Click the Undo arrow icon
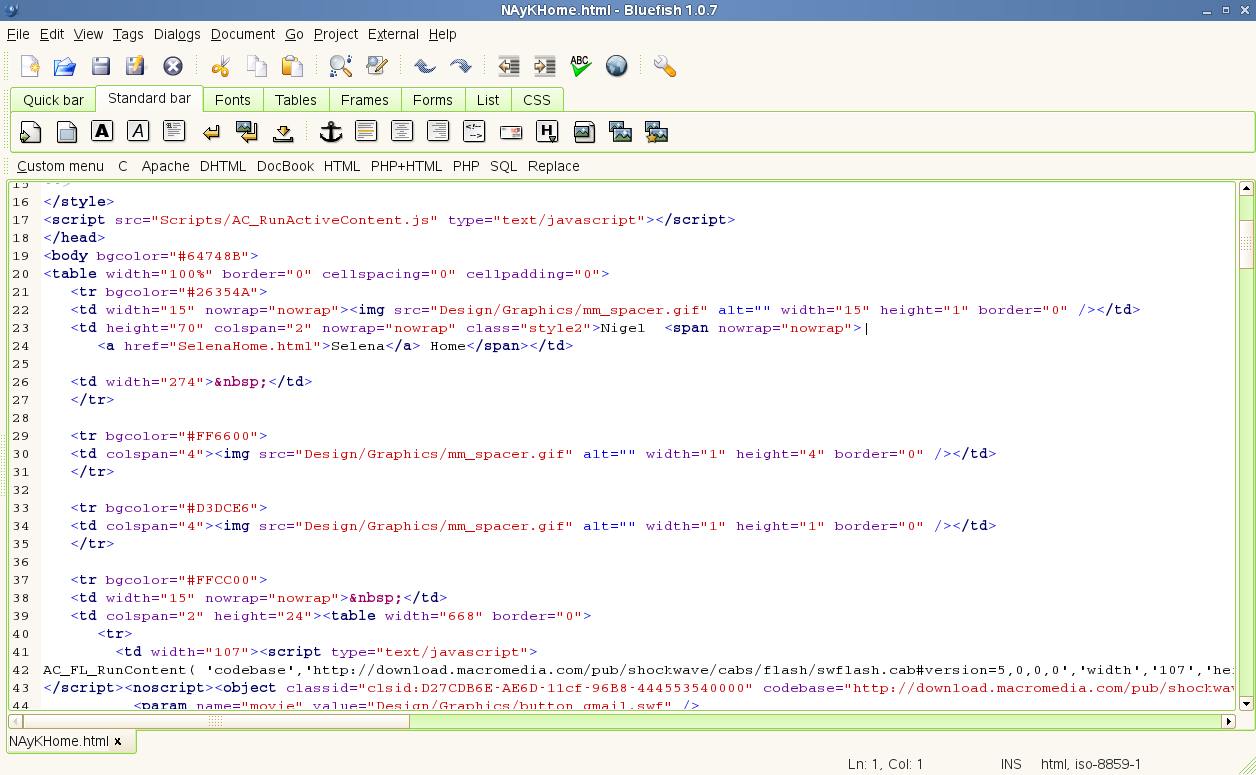Viewport: 1256px width, 775px height. click(425, 67)
